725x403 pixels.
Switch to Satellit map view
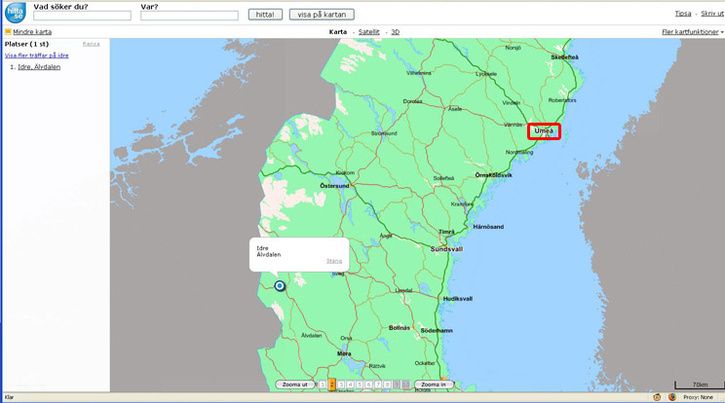tap(368, 32)
